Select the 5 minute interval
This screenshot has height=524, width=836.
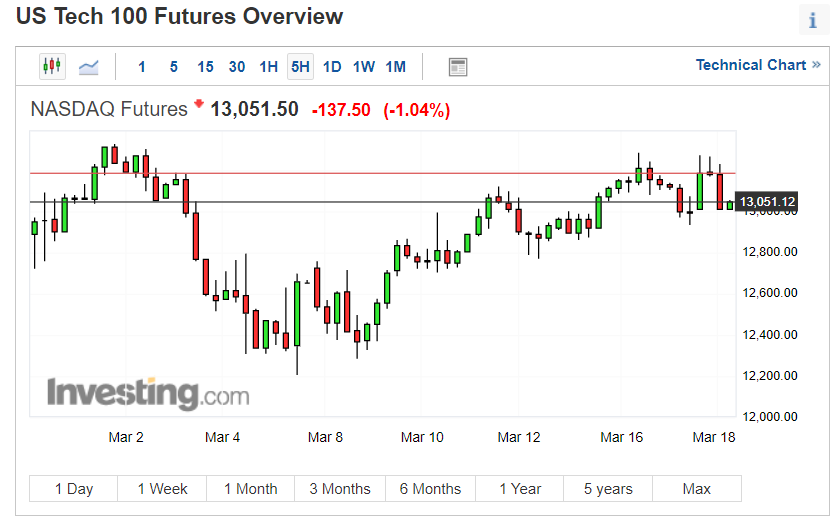[173, 67]
